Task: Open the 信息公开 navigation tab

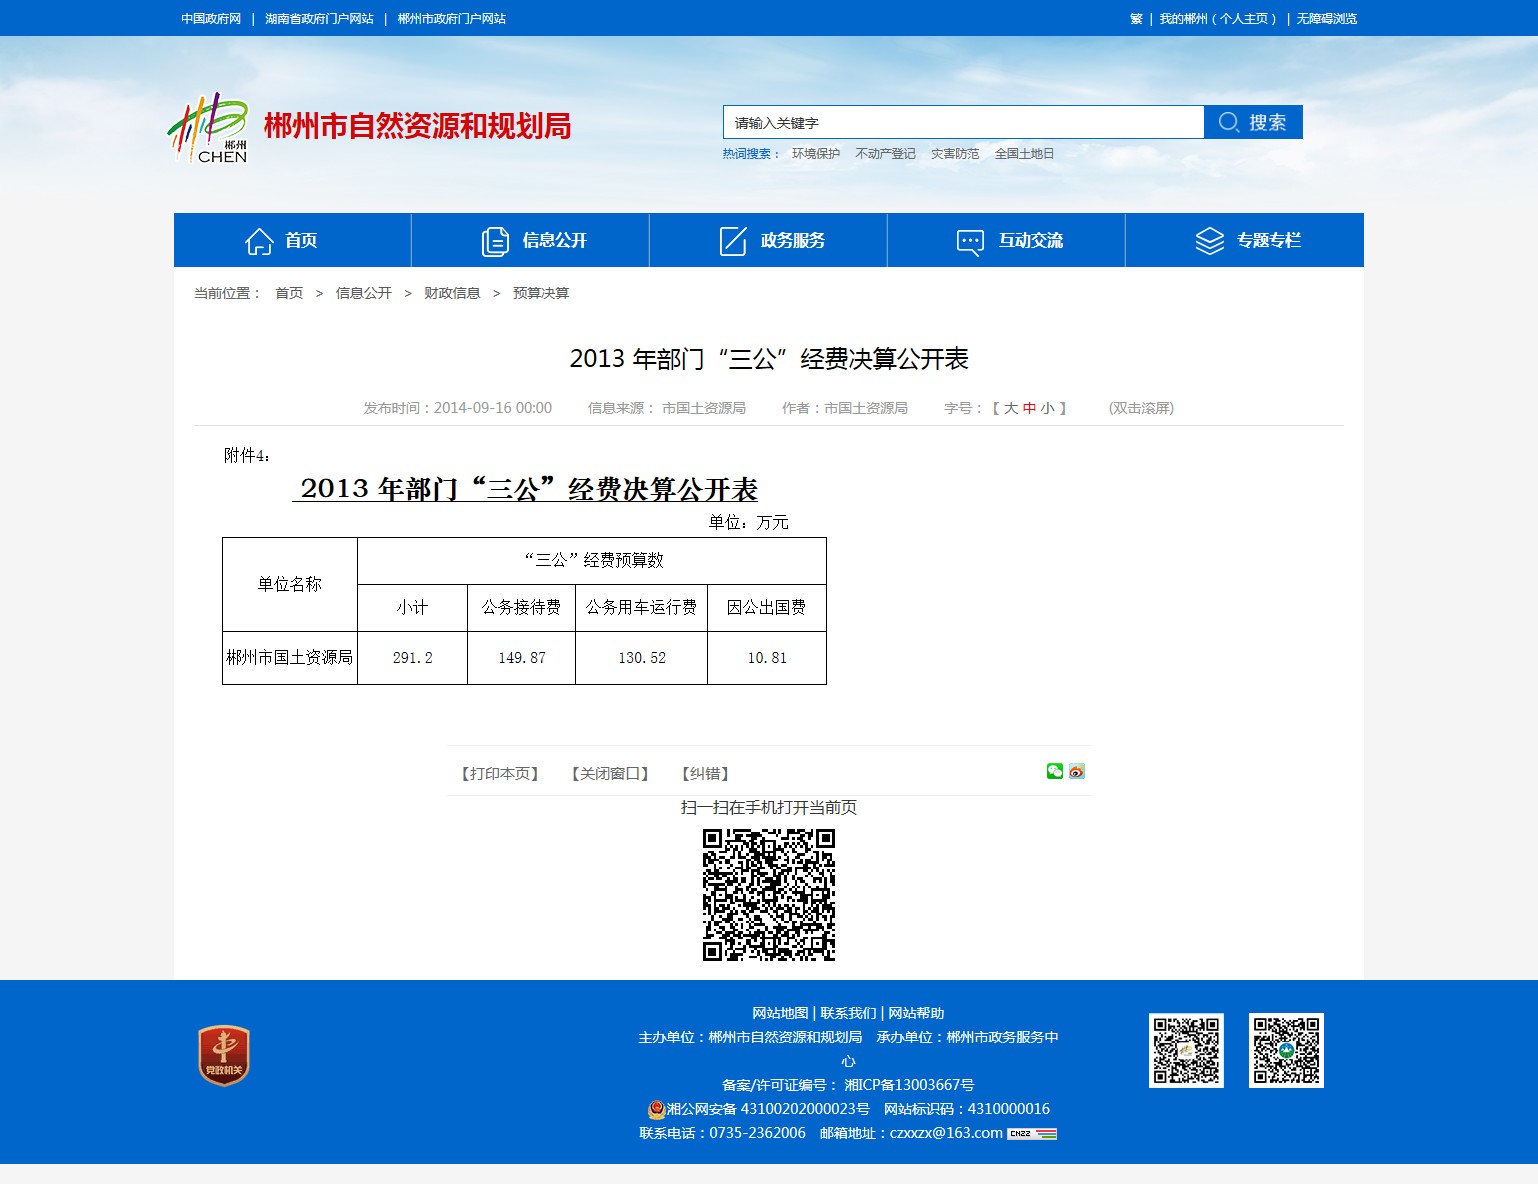Action: click(531, 240)
